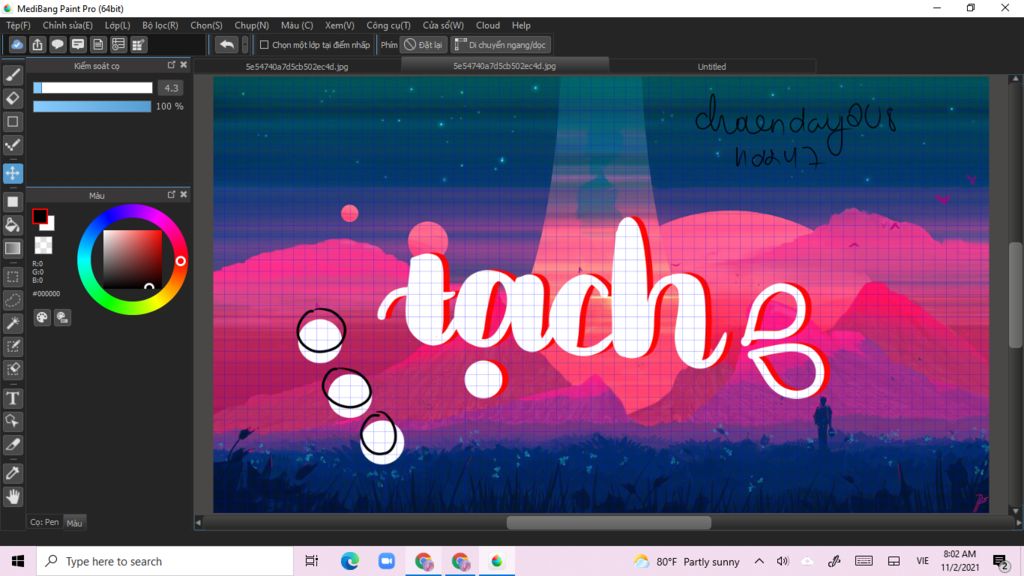Click the speech bubble toolbar icon

click(57, 44)
